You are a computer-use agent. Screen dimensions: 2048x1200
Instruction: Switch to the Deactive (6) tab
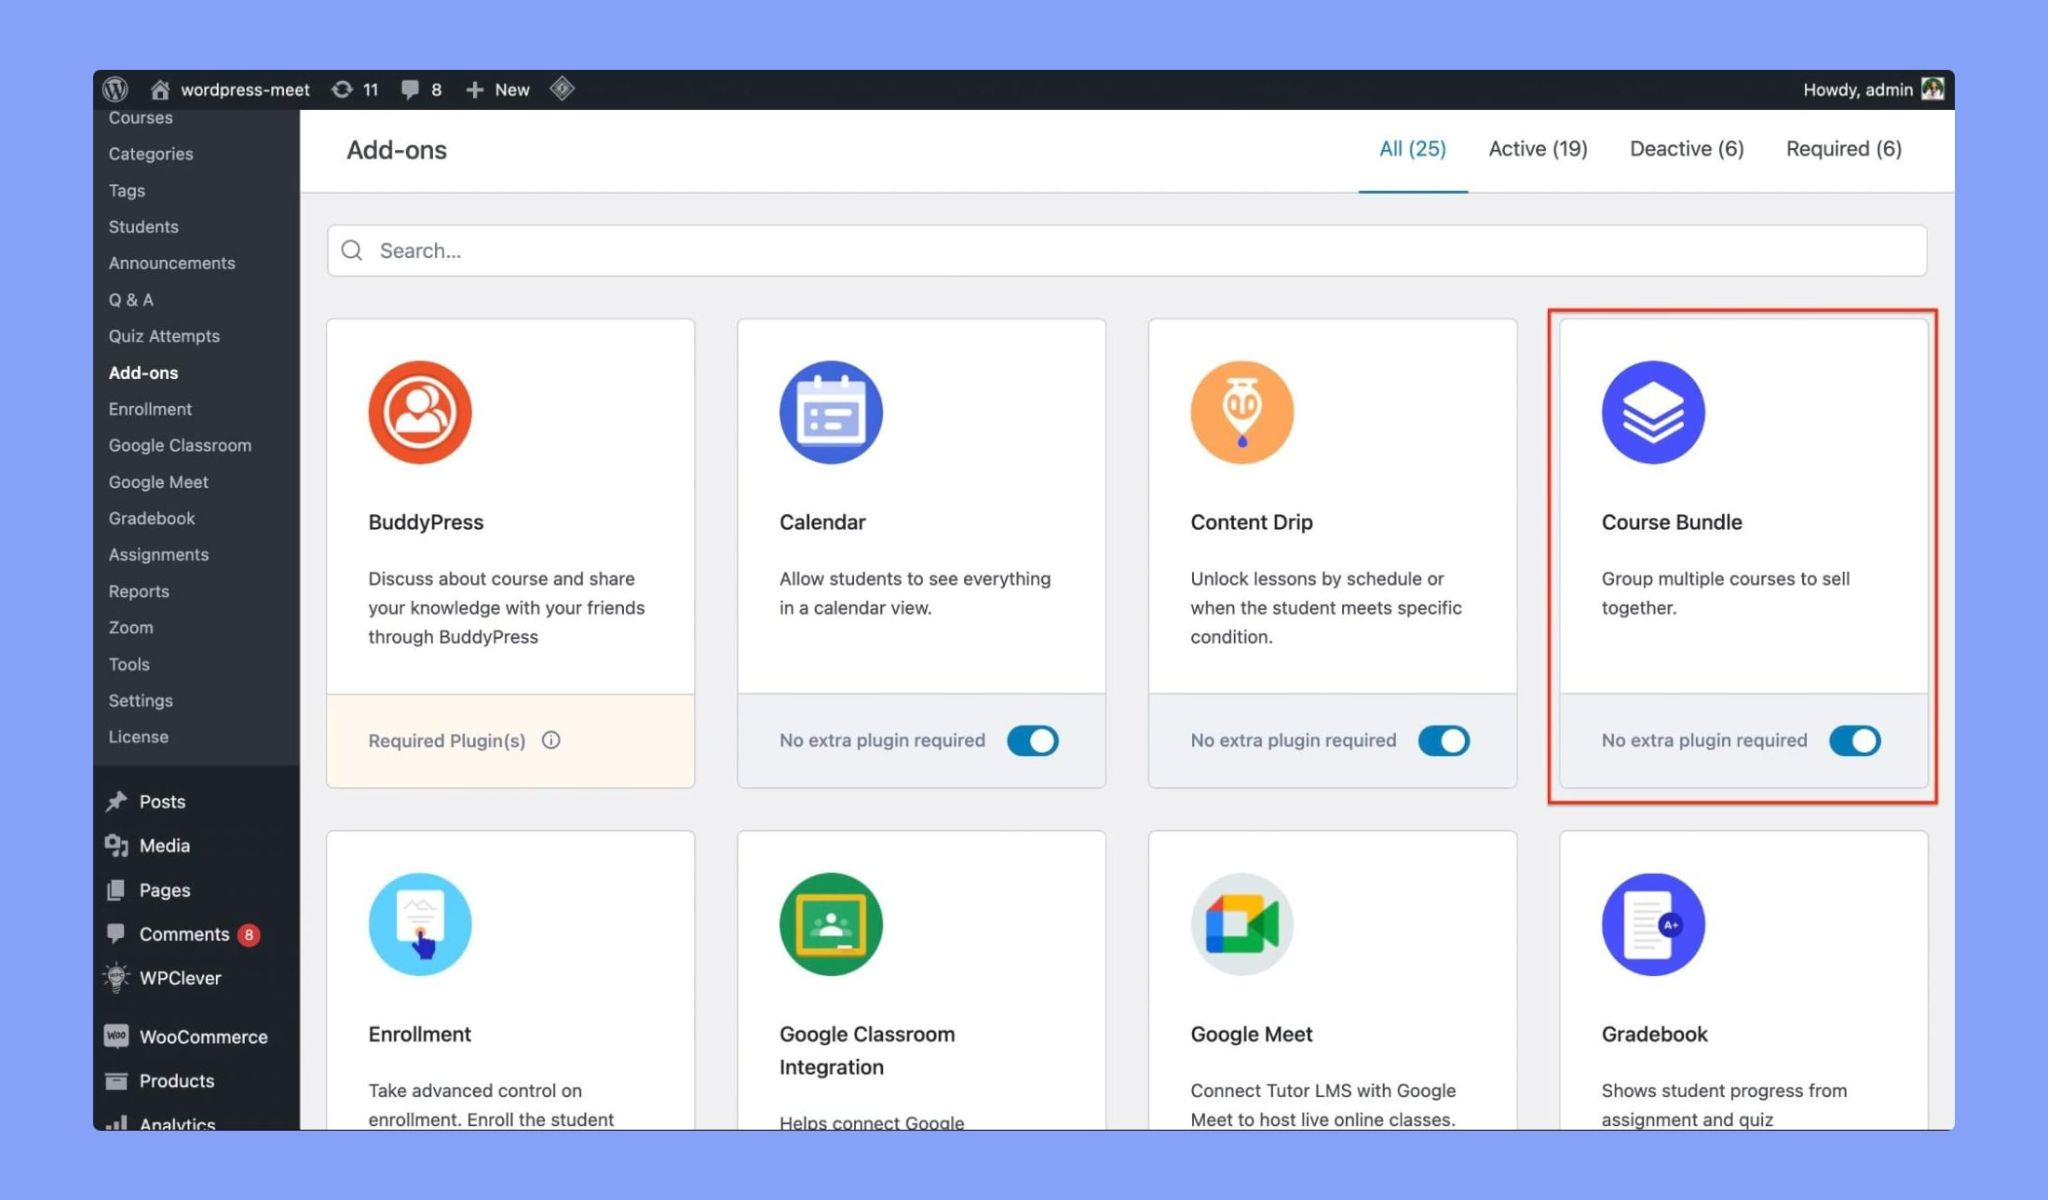coord(1687,149)
